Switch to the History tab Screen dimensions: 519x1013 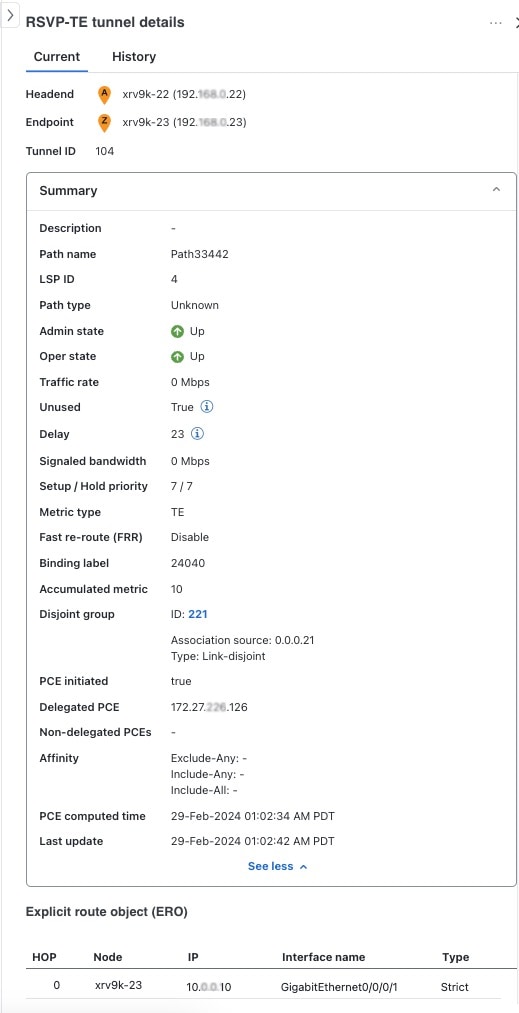tap(134, 57)
